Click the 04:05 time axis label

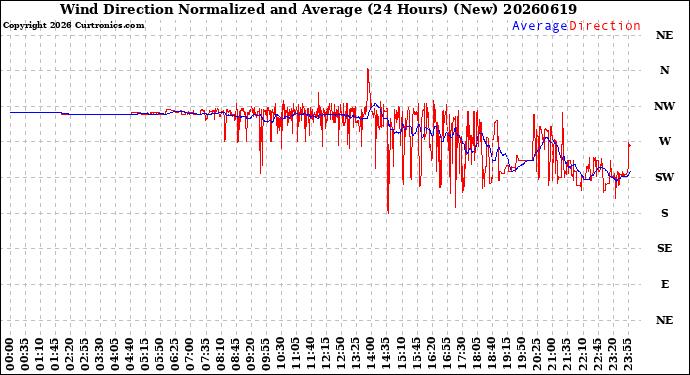115,355
